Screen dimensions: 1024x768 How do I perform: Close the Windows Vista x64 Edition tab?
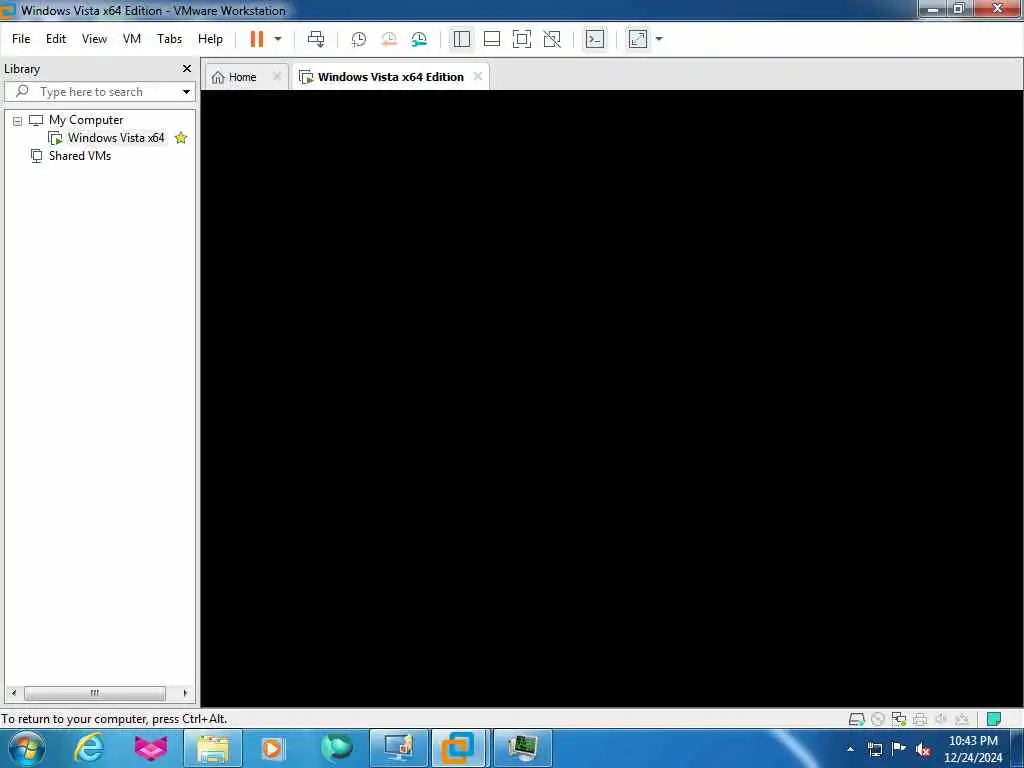pos(478,76)
